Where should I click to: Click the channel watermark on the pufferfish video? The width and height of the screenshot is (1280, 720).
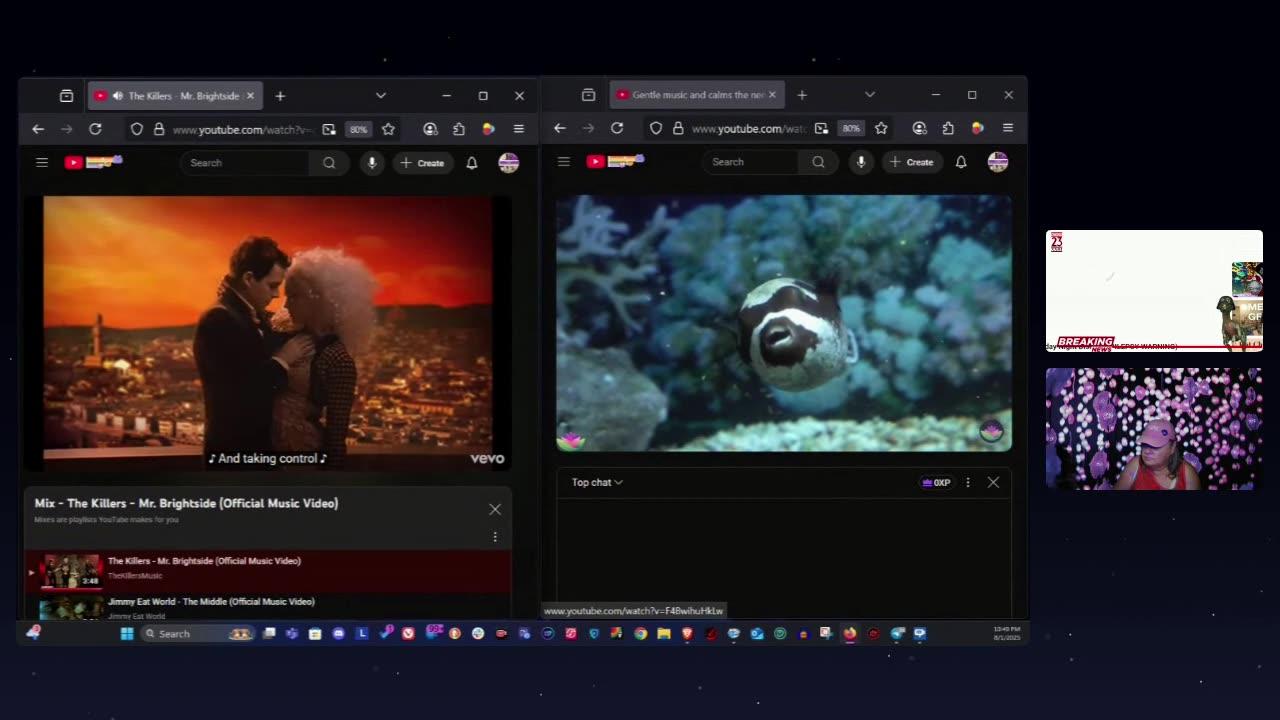click(991, 431)
